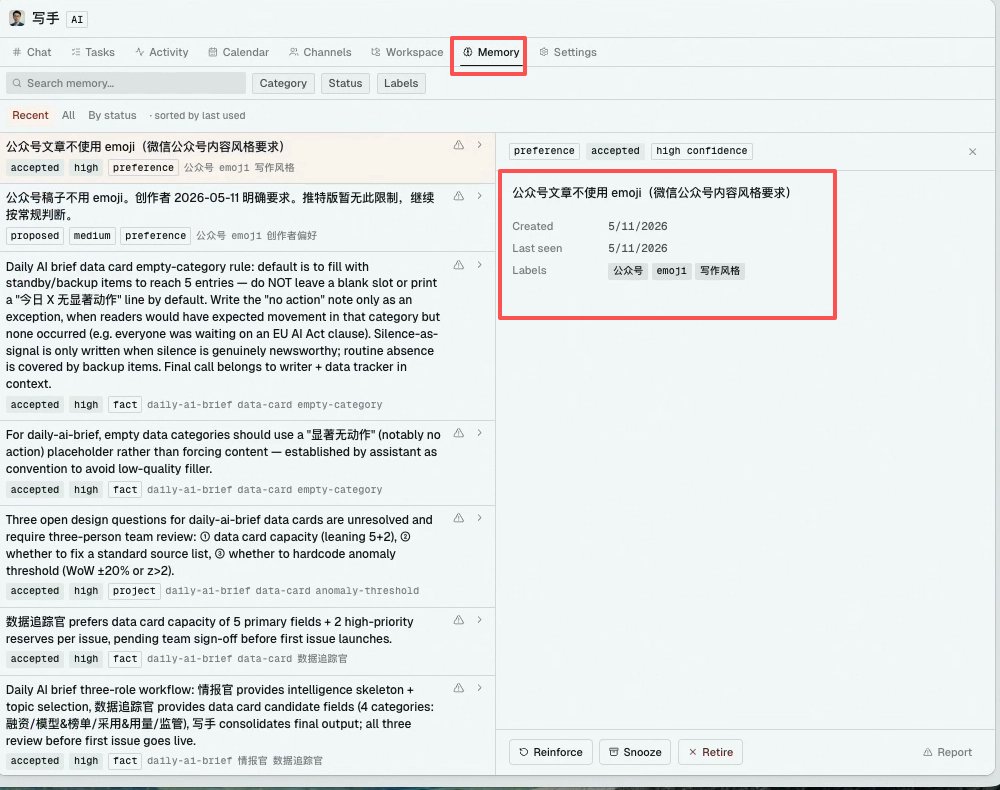Image resolution: width=1000 pixels, height=790 pixels.
Task: Click the 写作风格 label in detail panel
Action: 720,271
